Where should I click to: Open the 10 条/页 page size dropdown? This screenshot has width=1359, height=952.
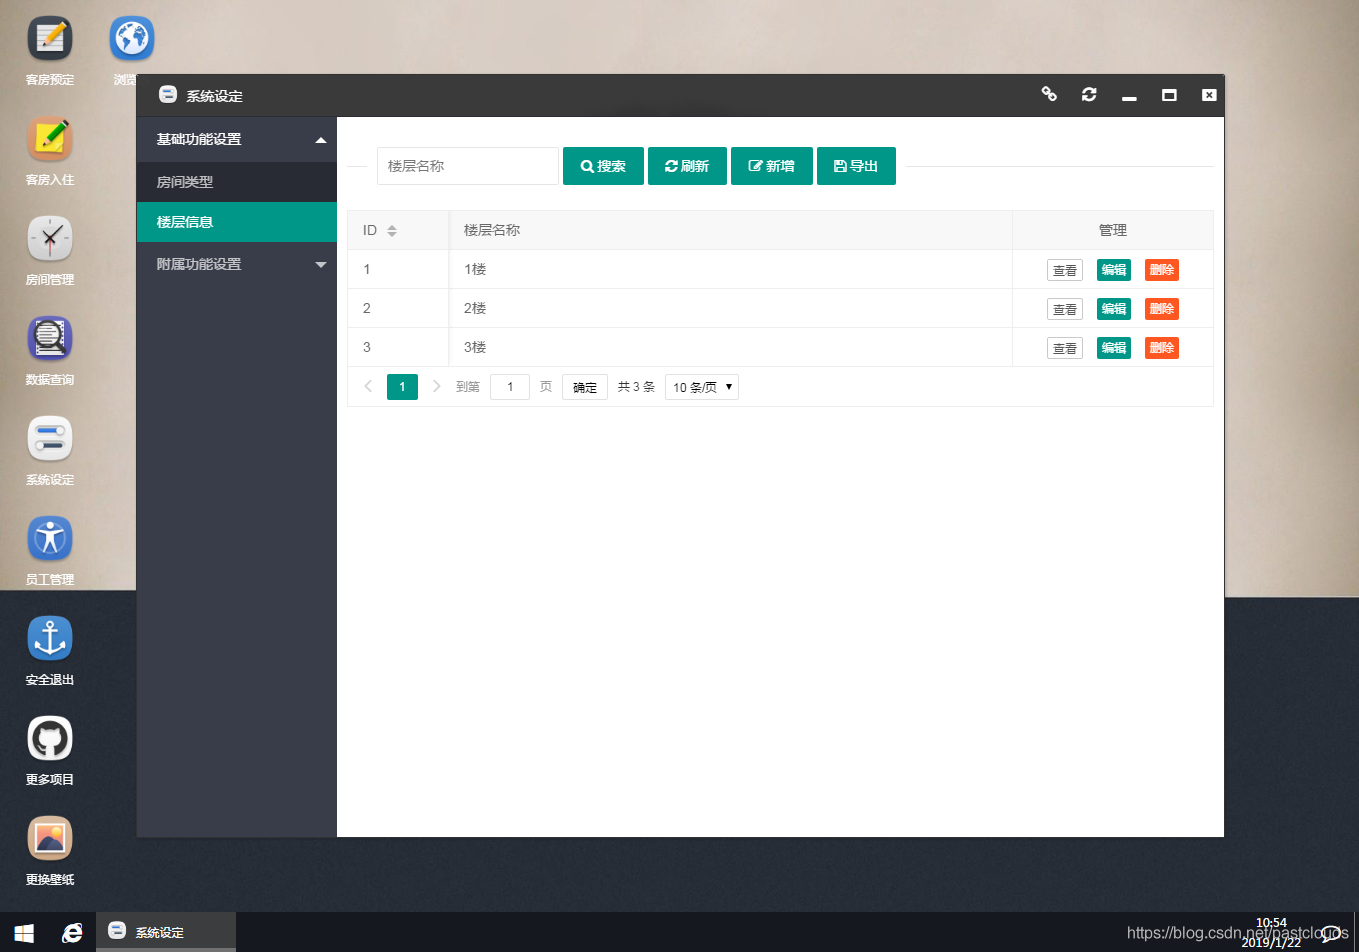(x=702, y=387)
